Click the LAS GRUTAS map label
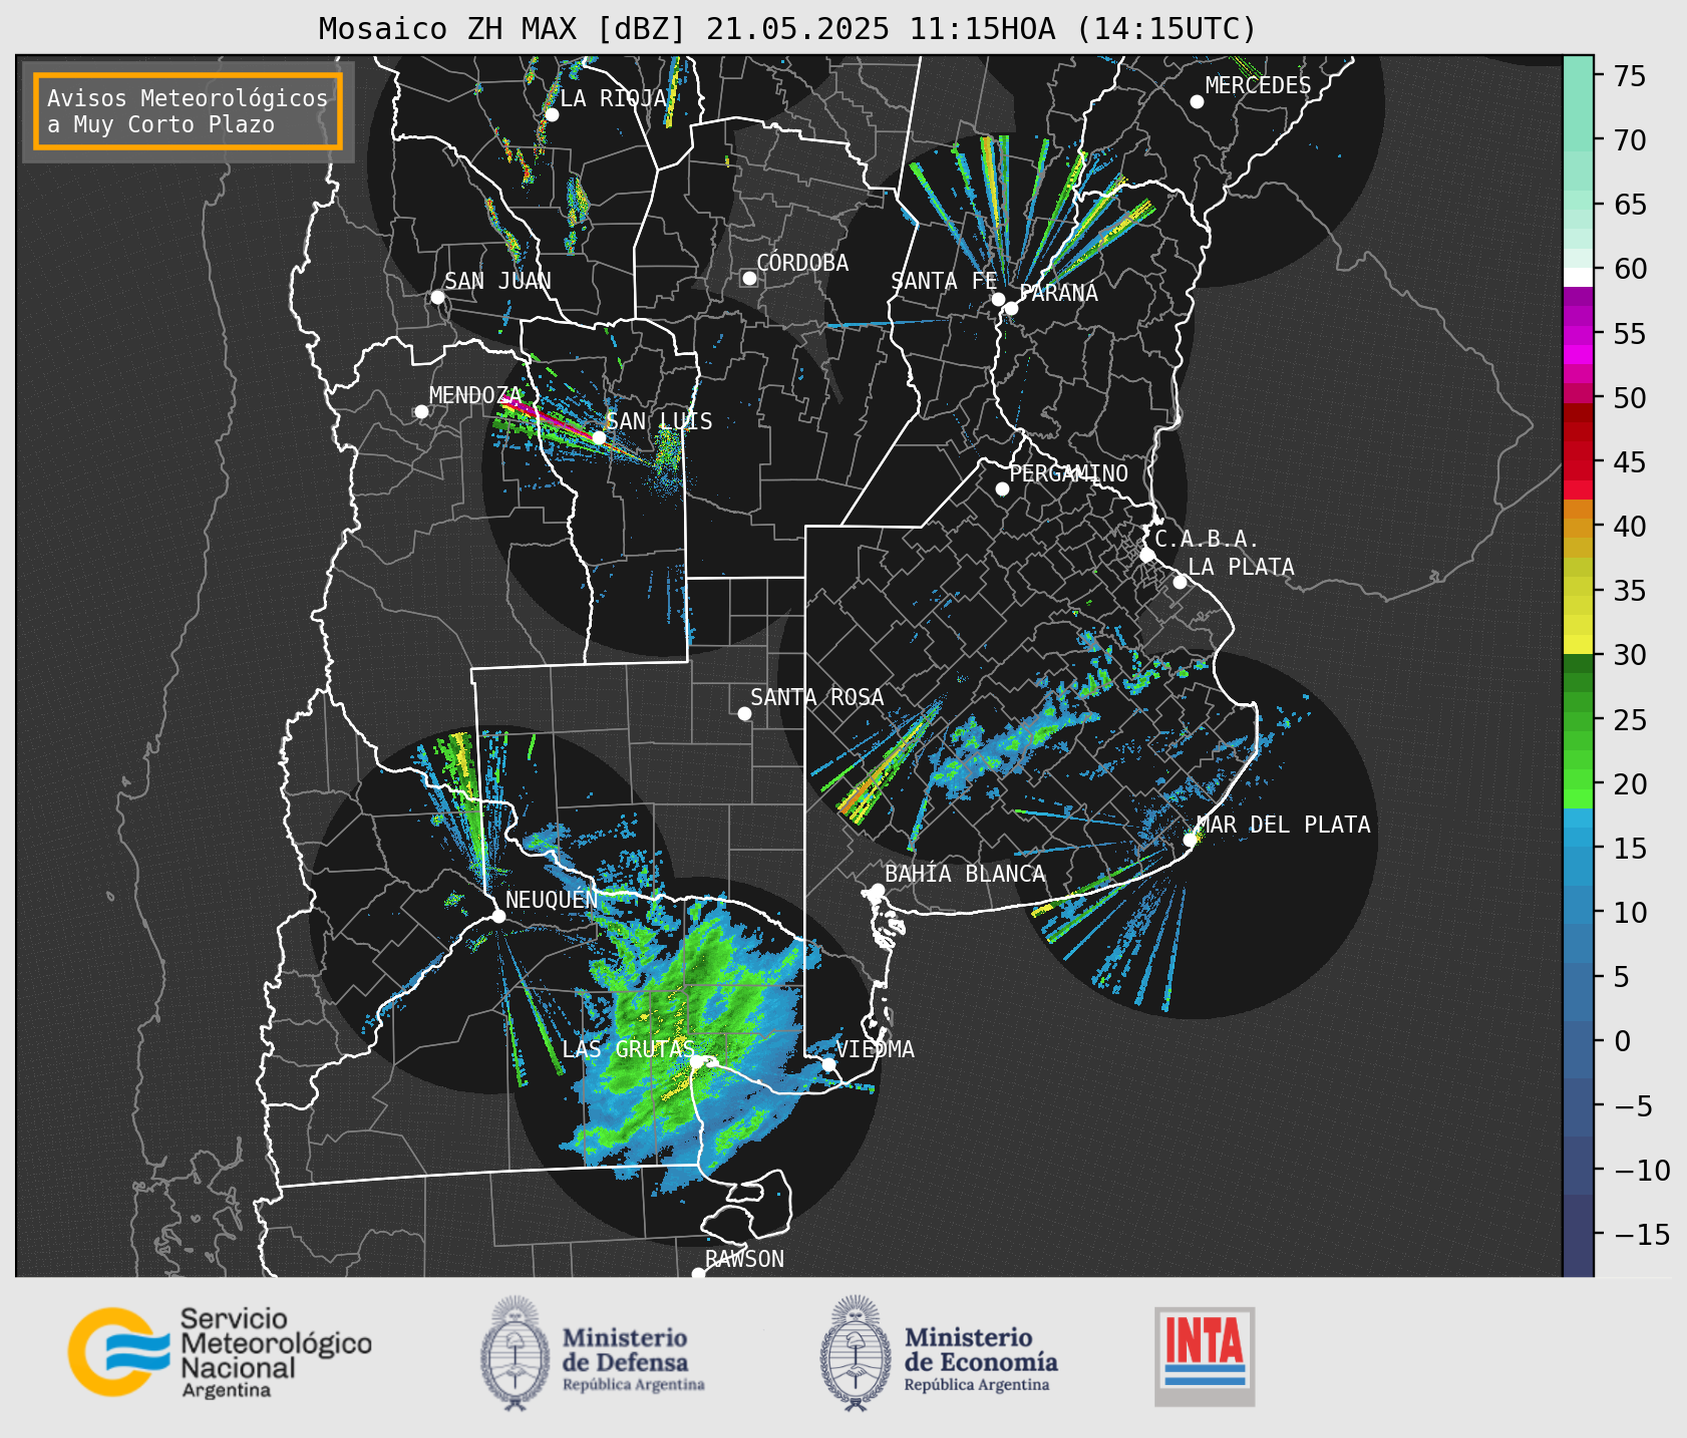 coord(628,1049)
